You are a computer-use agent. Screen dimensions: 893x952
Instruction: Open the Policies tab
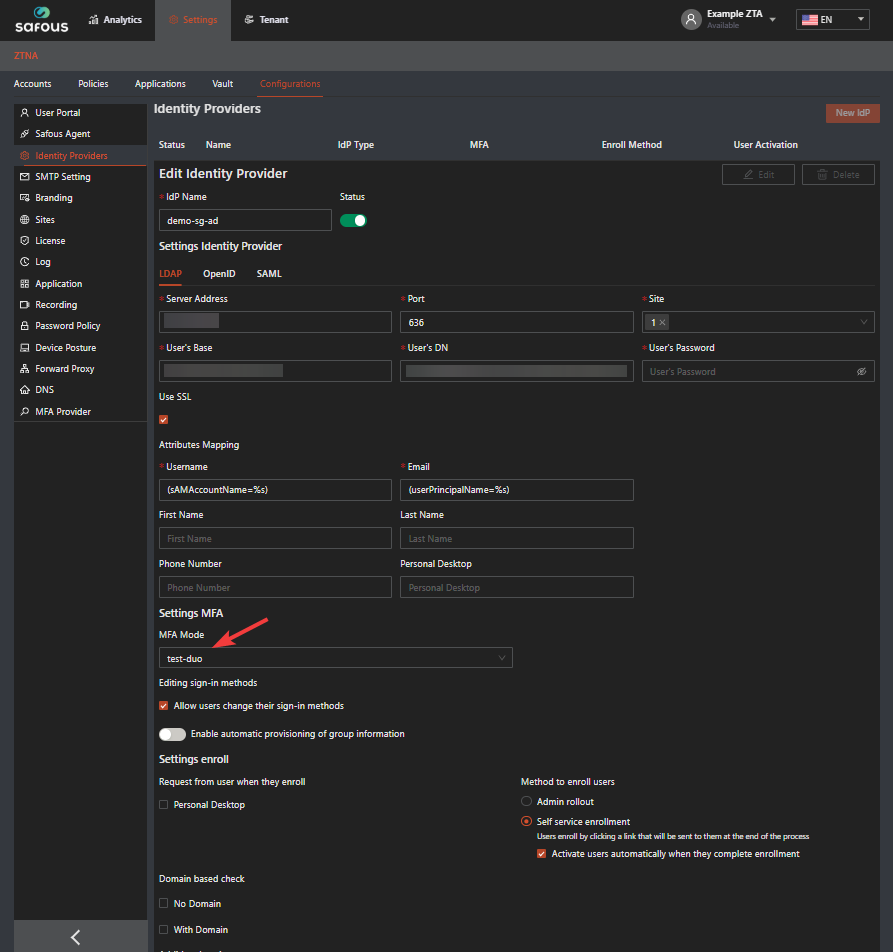click(x=93, y=84)
